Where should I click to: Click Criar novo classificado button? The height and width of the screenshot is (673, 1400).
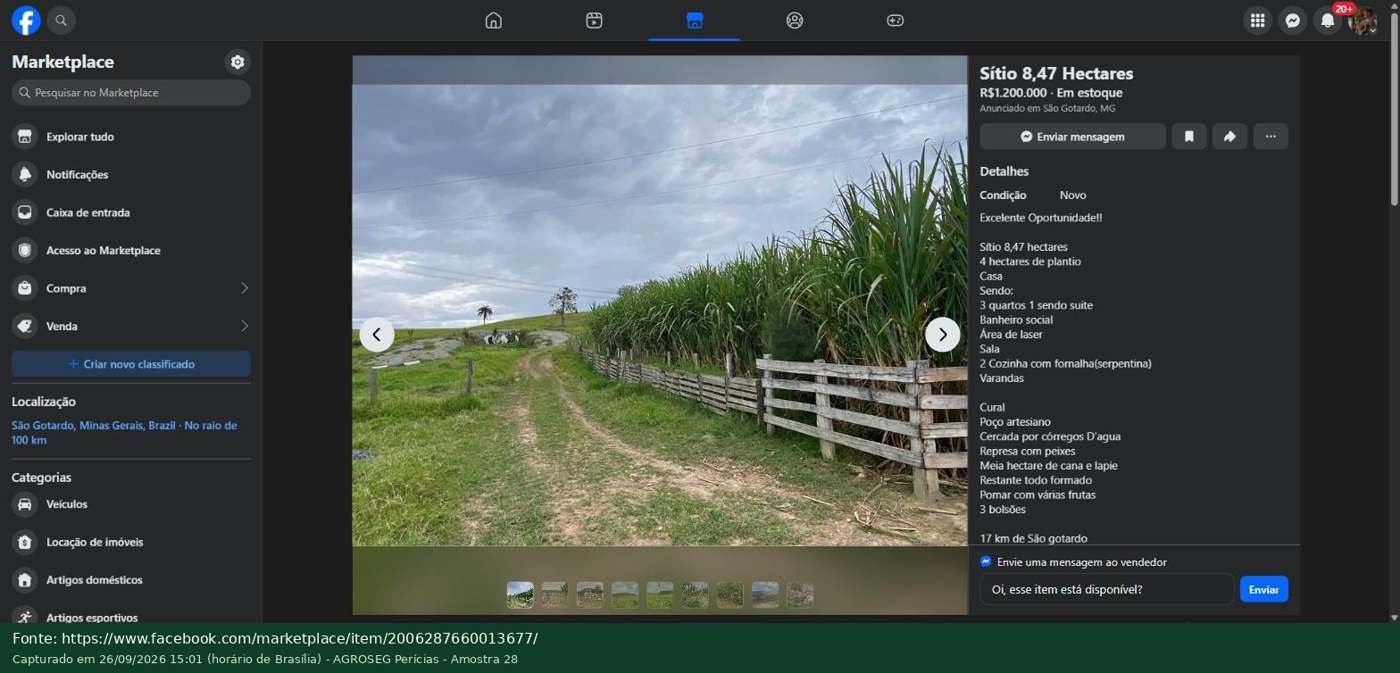coord(131,364)
